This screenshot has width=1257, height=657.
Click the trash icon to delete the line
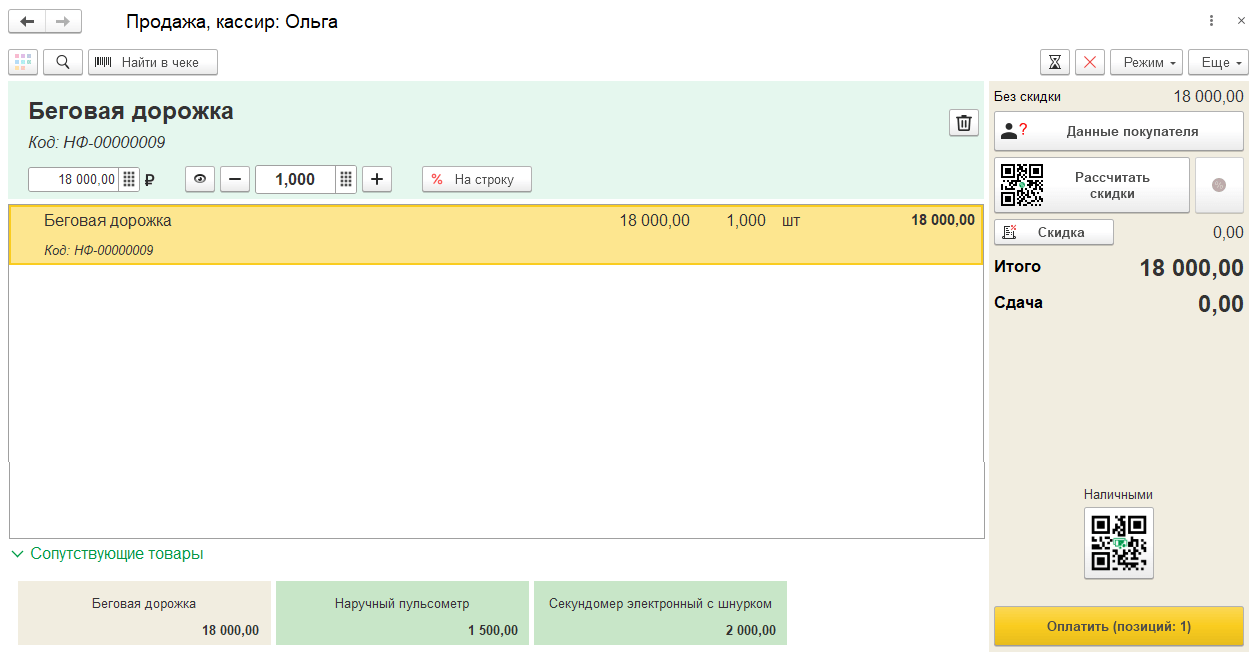pyautogui.click(x=963, y=123)
